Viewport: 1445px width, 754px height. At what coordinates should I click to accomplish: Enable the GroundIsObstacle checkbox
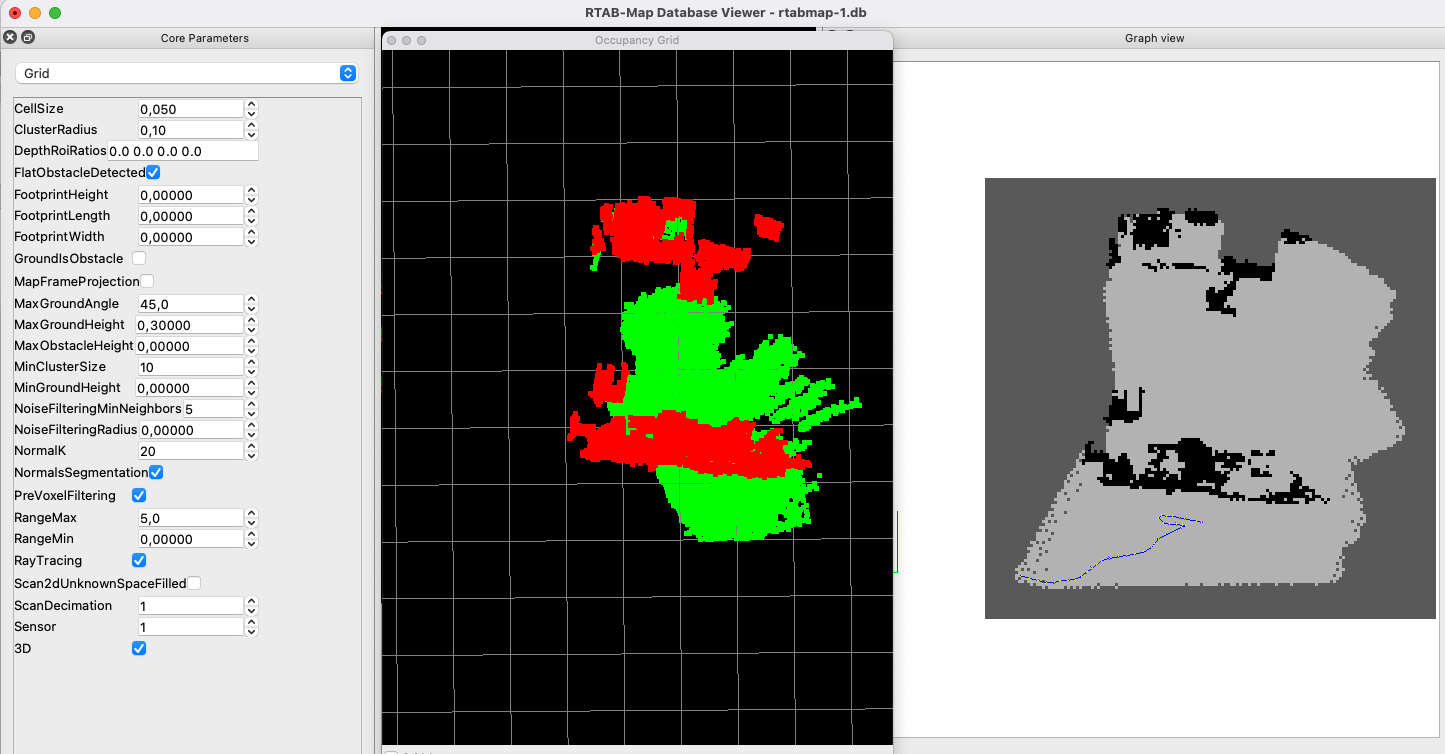pyautogui.click(x=138, y=258)
